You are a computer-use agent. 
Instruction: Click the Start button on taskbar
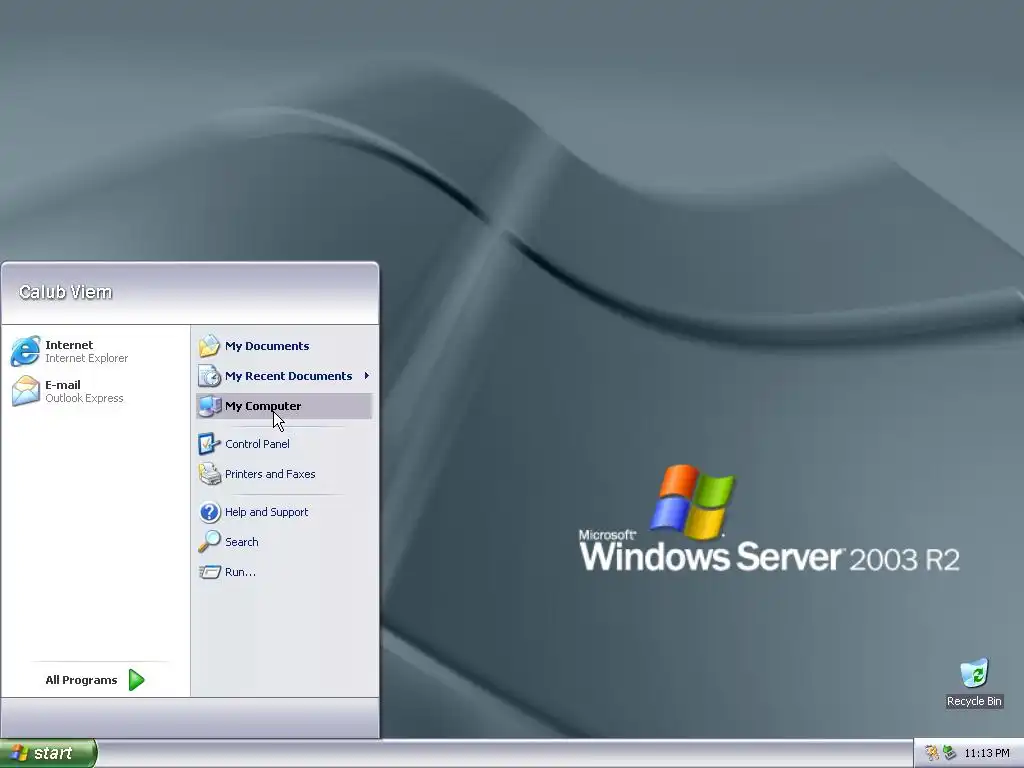click(x=48, y=753)
